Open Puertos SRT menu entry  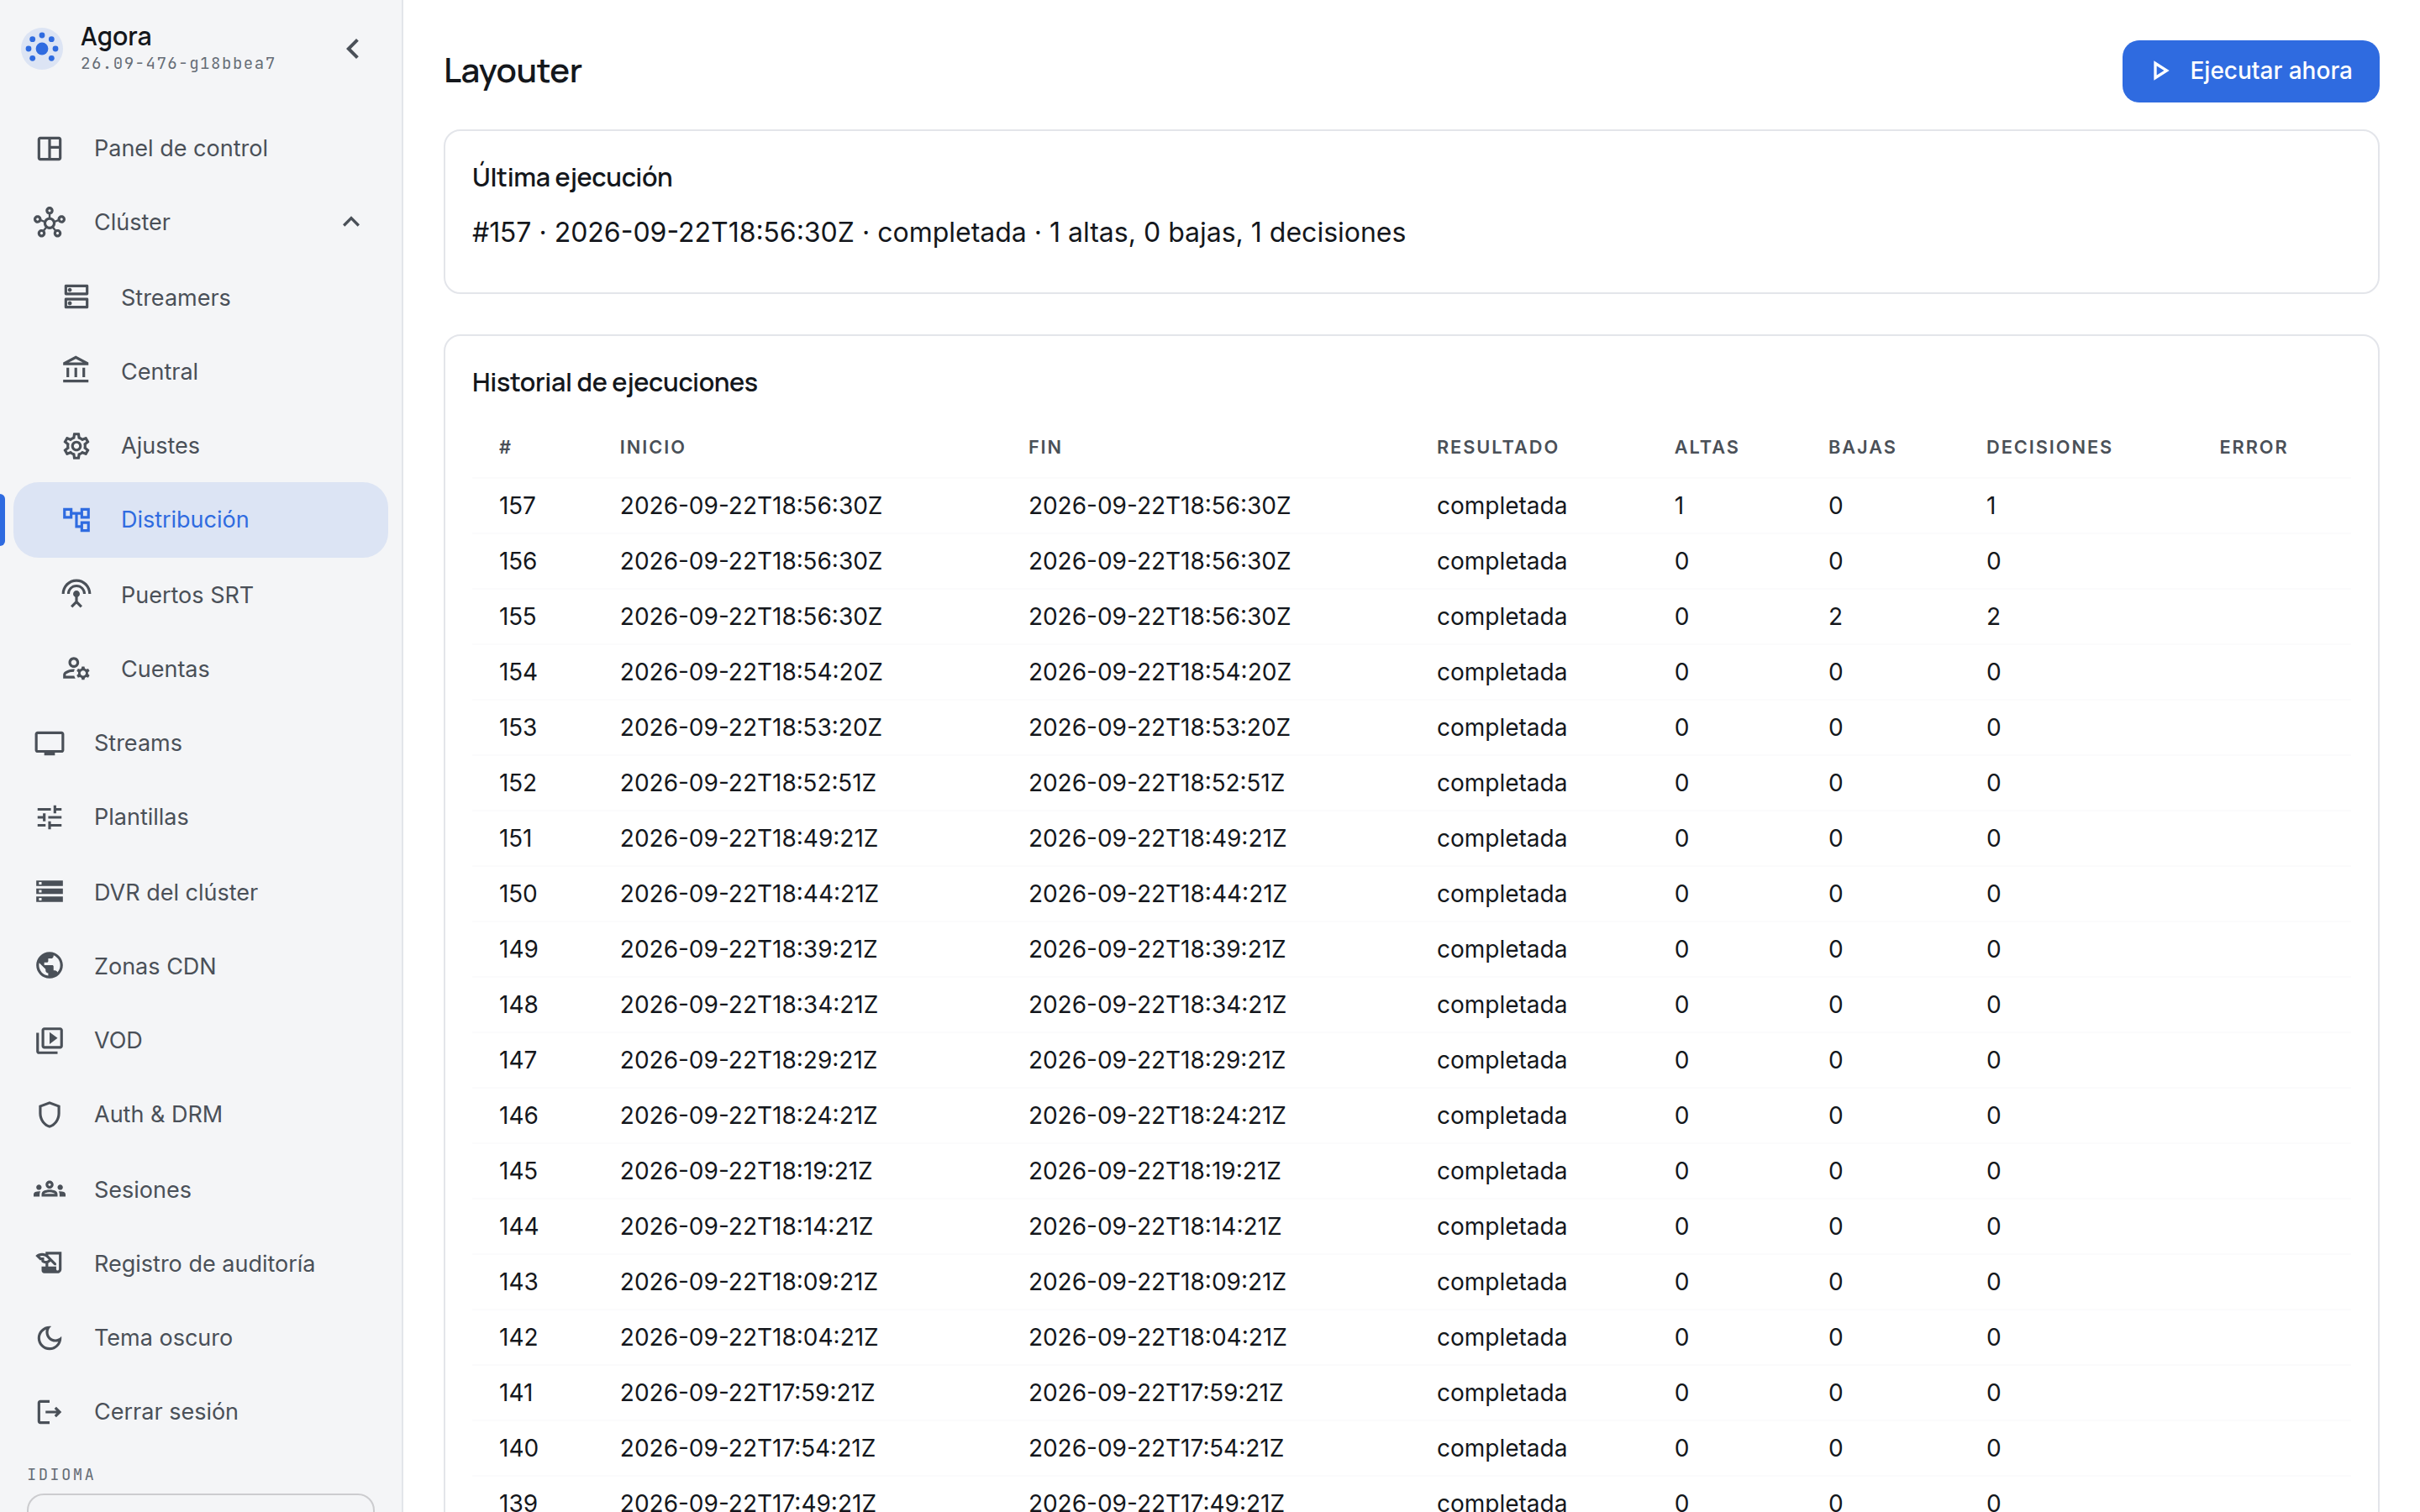click(x=201, y=594)
